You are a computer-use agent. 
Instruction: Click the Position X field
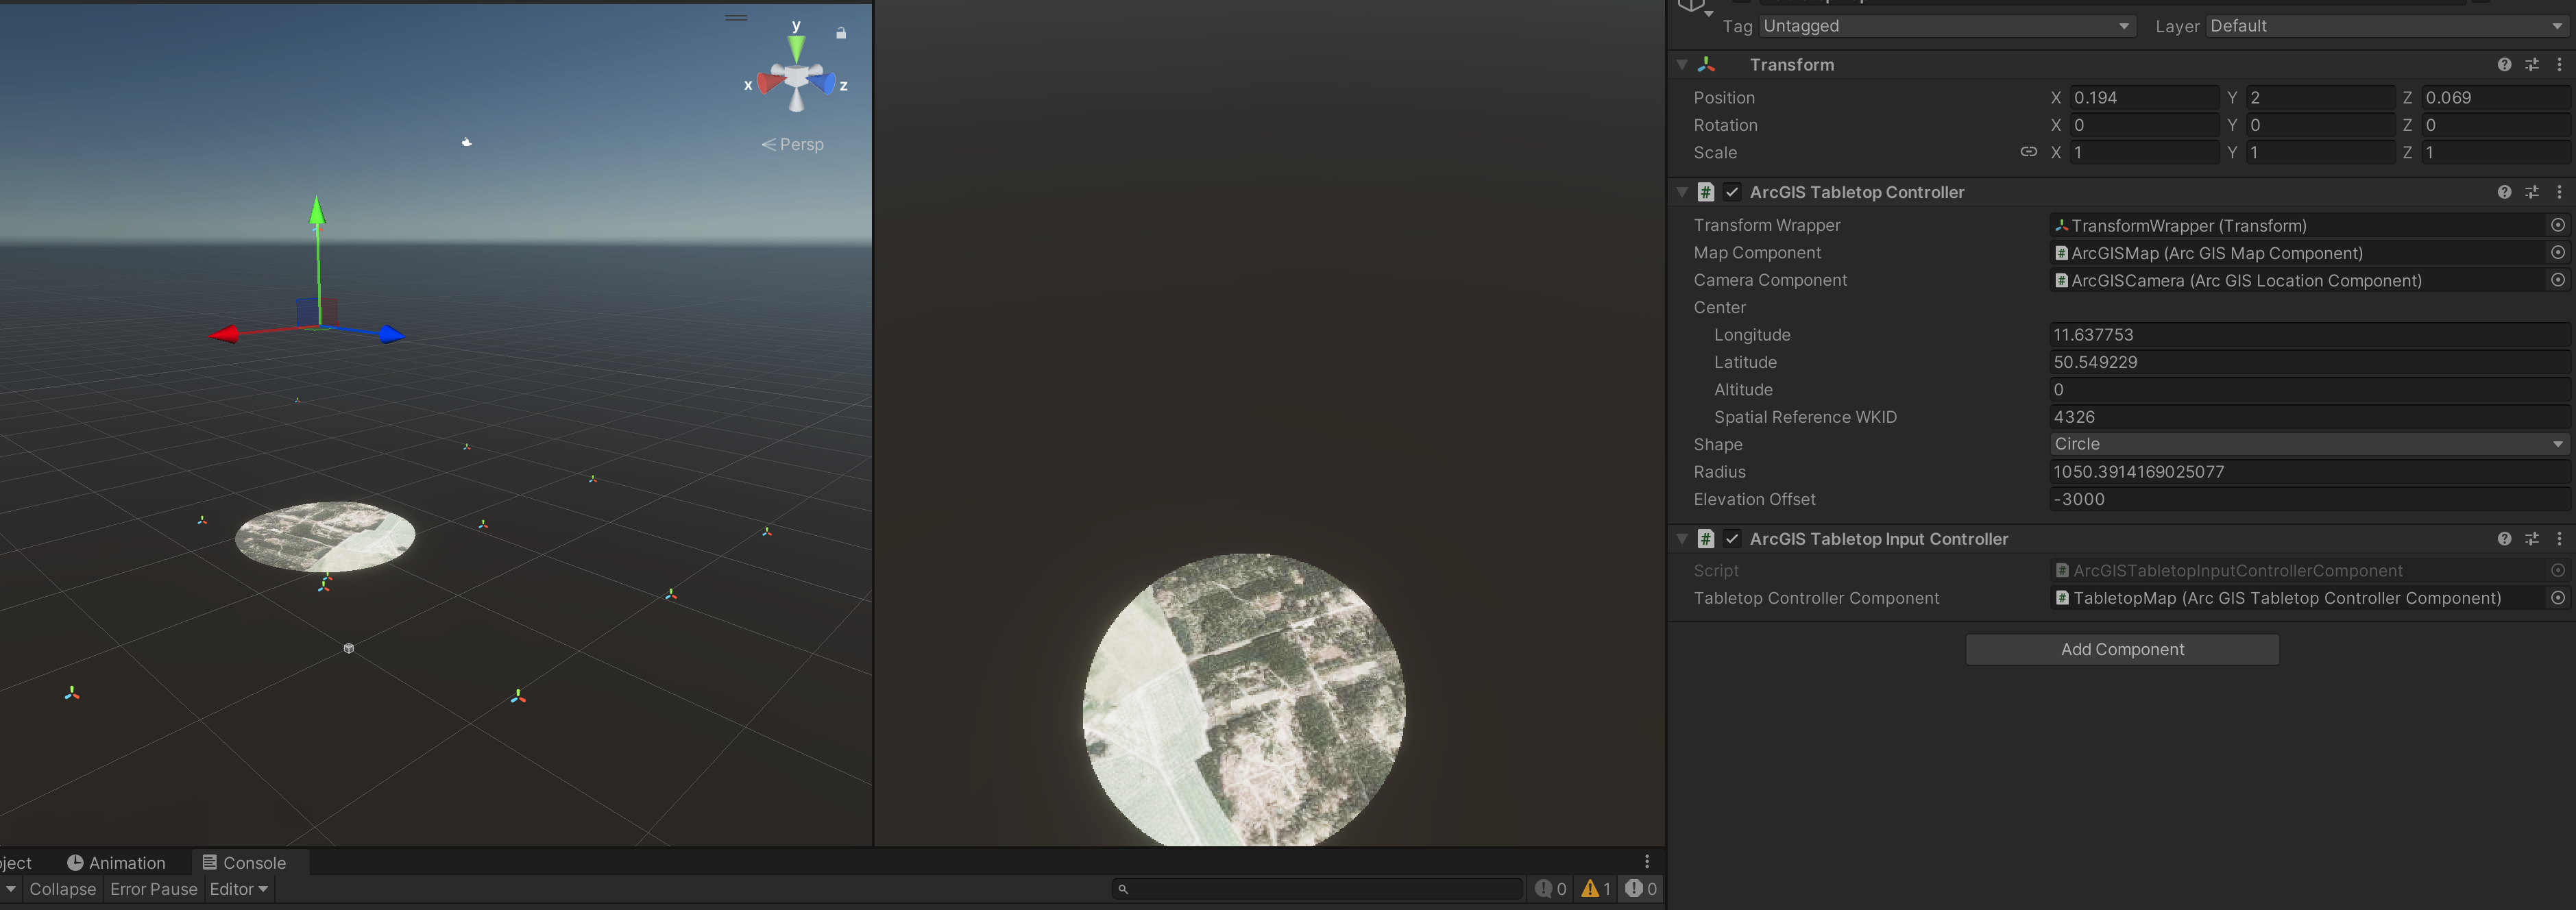[x=2144, y=98]
